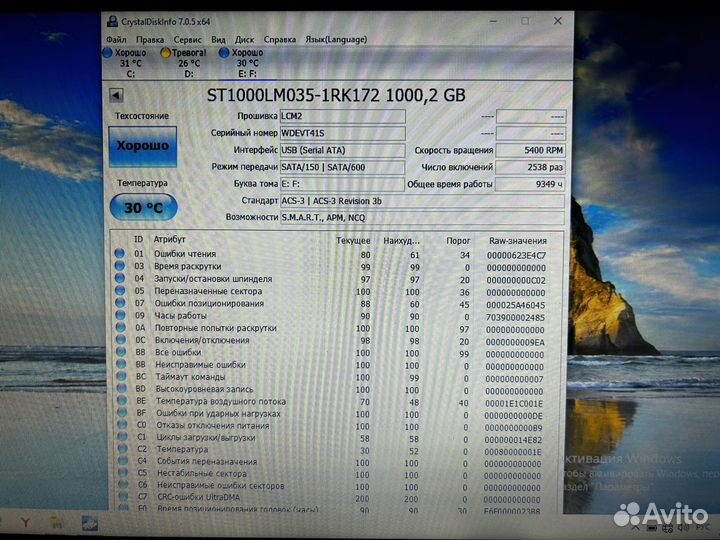This screenshot has height=540, width=720.
Task: Click status icon for Повторные попытки раскрутки
Action: pyautogui.click(x=121, y=327)
